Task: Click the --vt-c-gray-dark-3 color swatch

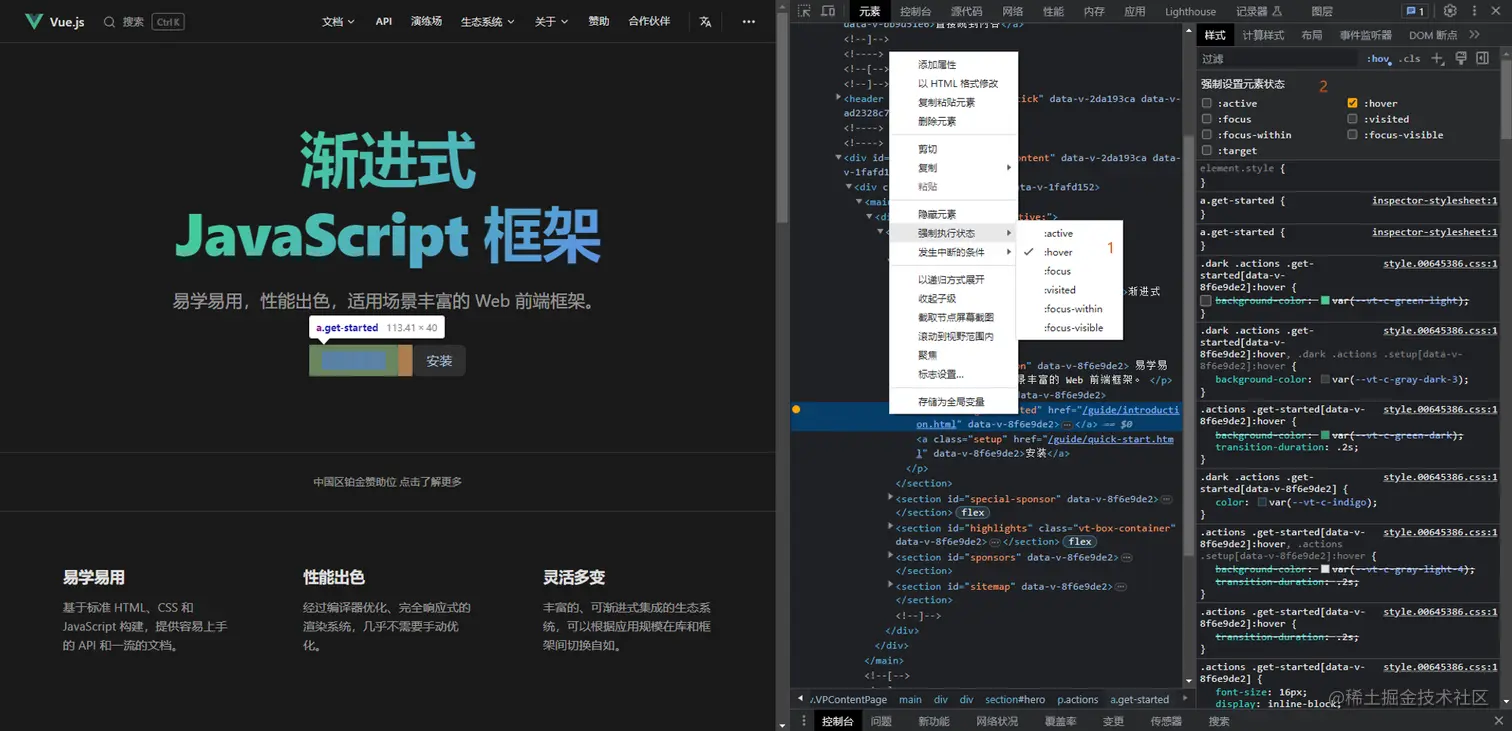Action: [1326, 380]
